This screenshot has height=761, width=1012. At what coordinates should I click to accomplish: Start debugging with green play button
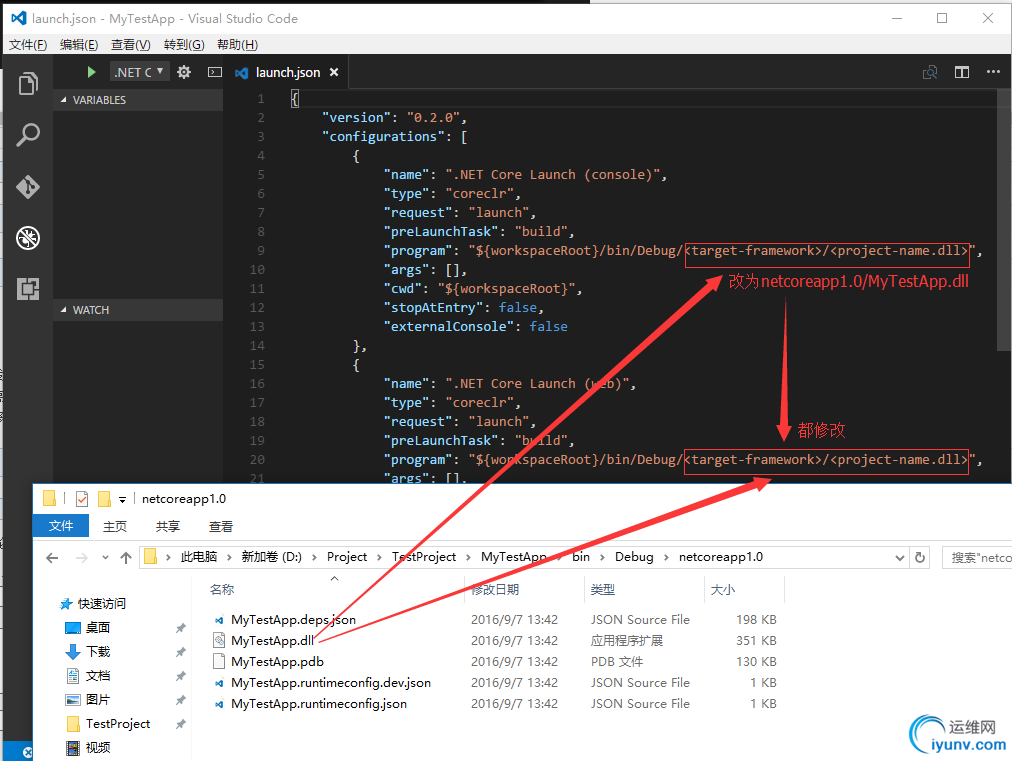click(x=92, y=72)
